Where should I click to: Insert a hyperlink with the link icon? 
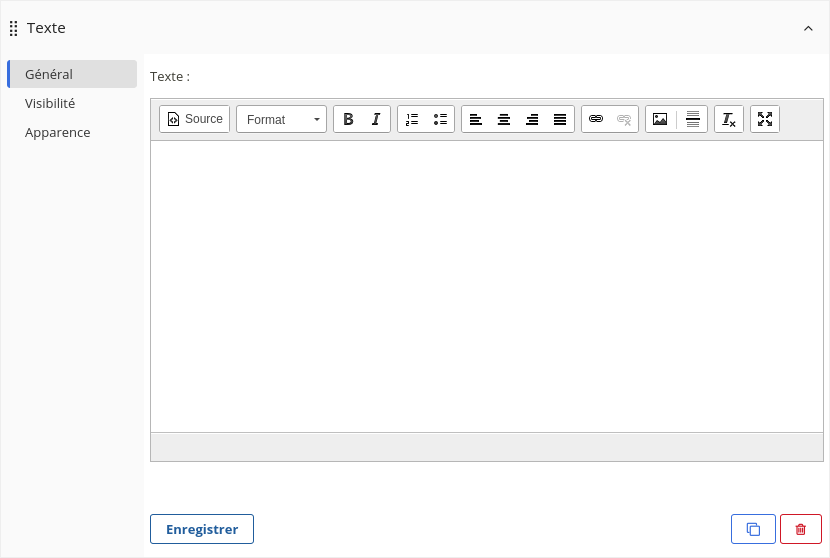pos(596,119)
